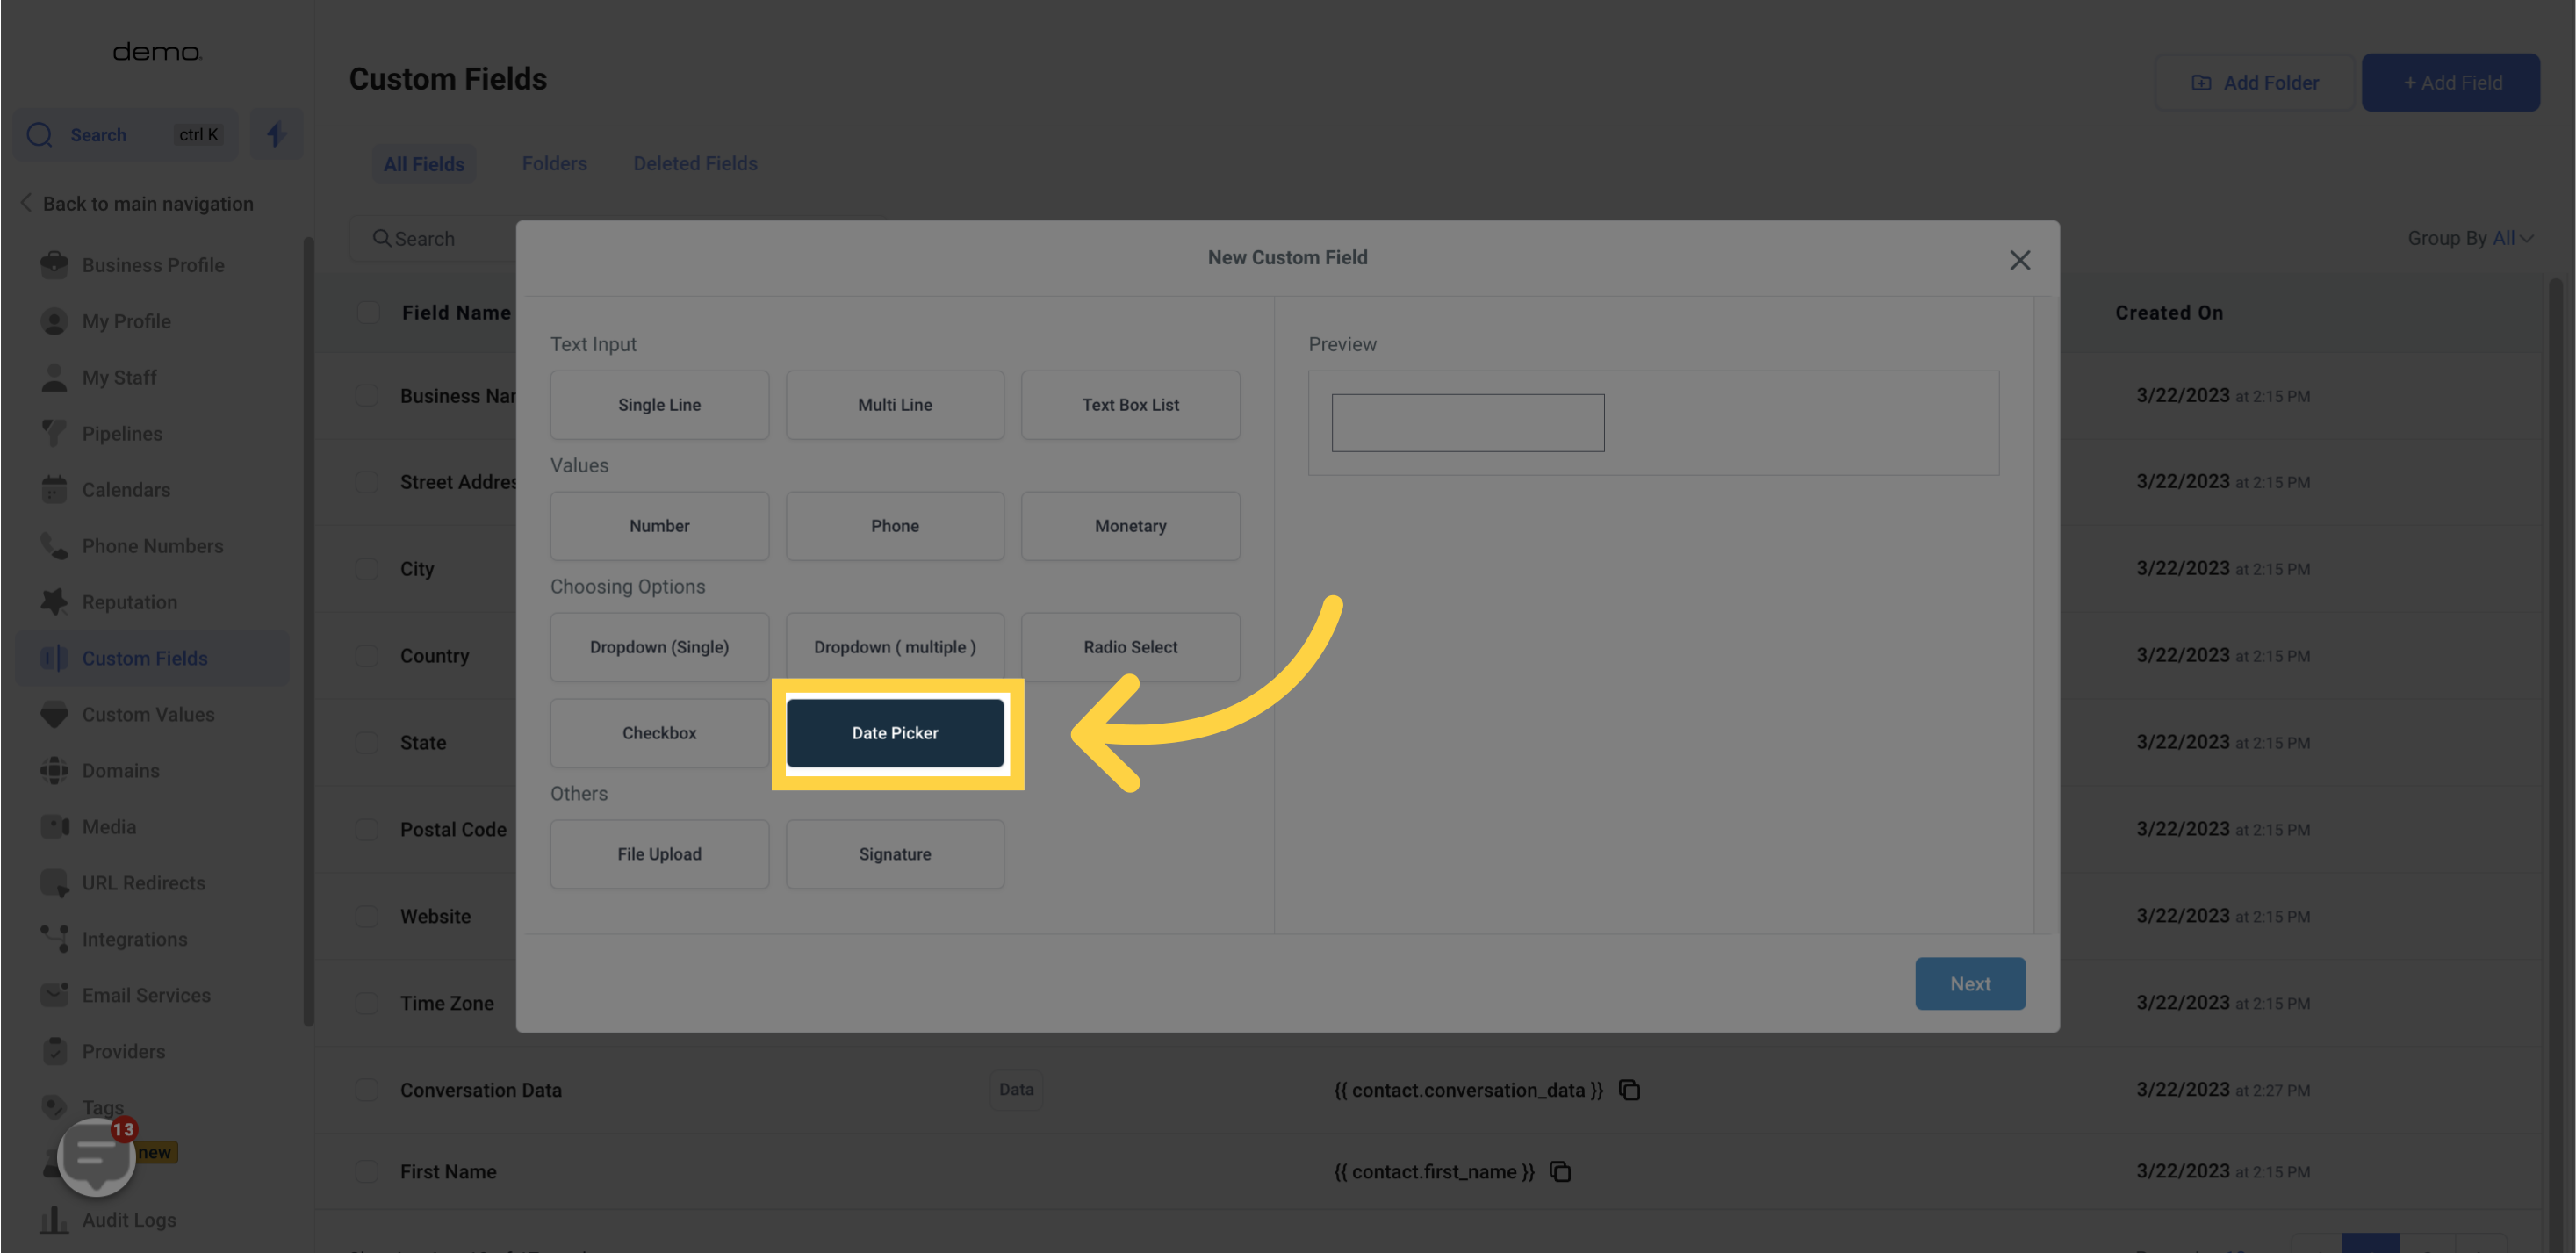Click the Custom Fields sidebar icon
Viewport: 2576px width, 1253px height.
[54, 658]
